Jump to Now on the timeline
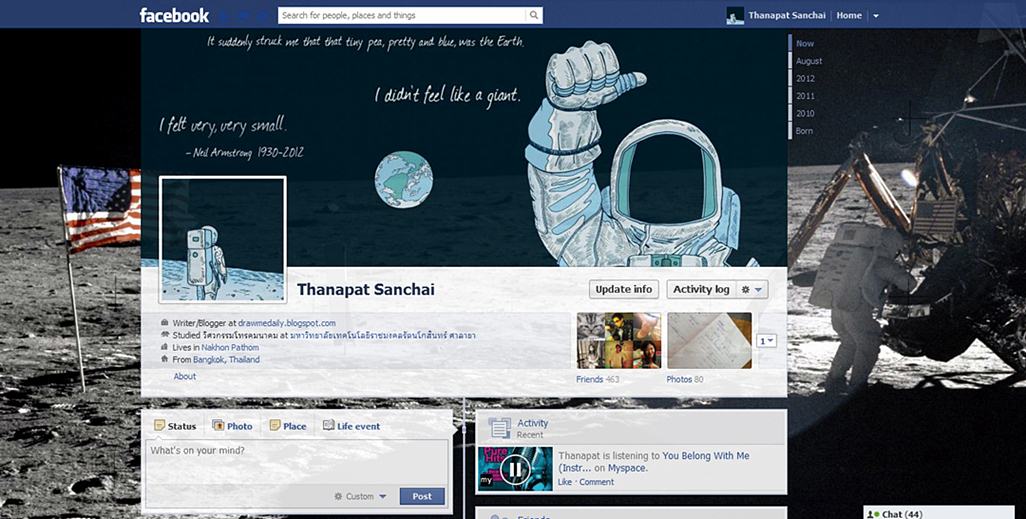This screenshot has width=1026, height=519. (805, 43)
